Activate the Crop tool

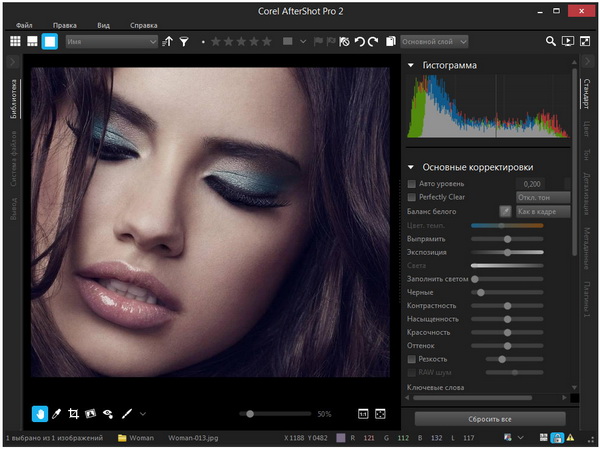[x=74, y=412]
